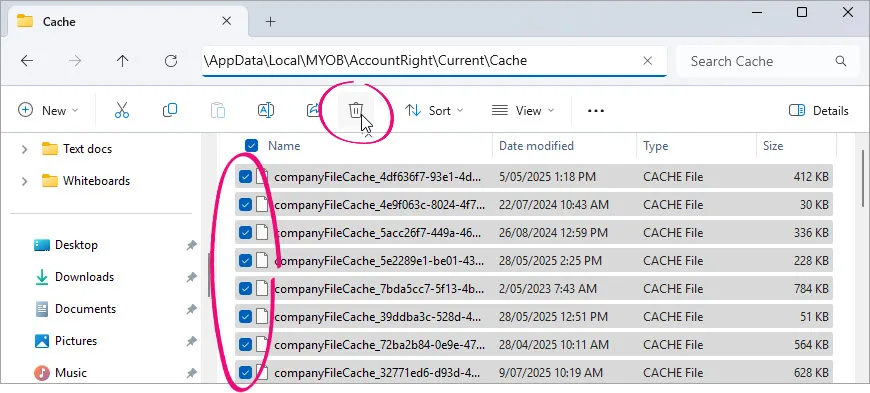Click the Share icon in toolbar

tap(313, 110)
